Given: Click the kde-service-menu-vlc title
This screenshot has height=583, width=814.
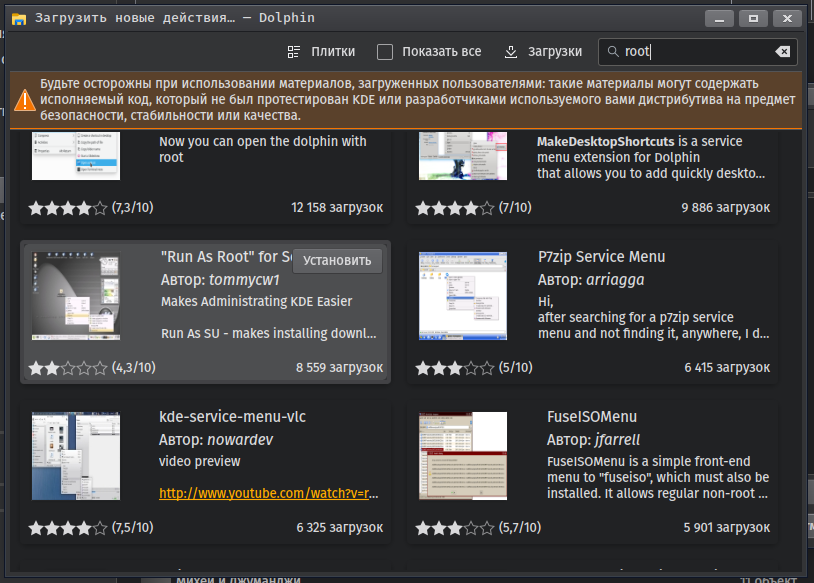Looking at the screenshot, I should [232, 417].
